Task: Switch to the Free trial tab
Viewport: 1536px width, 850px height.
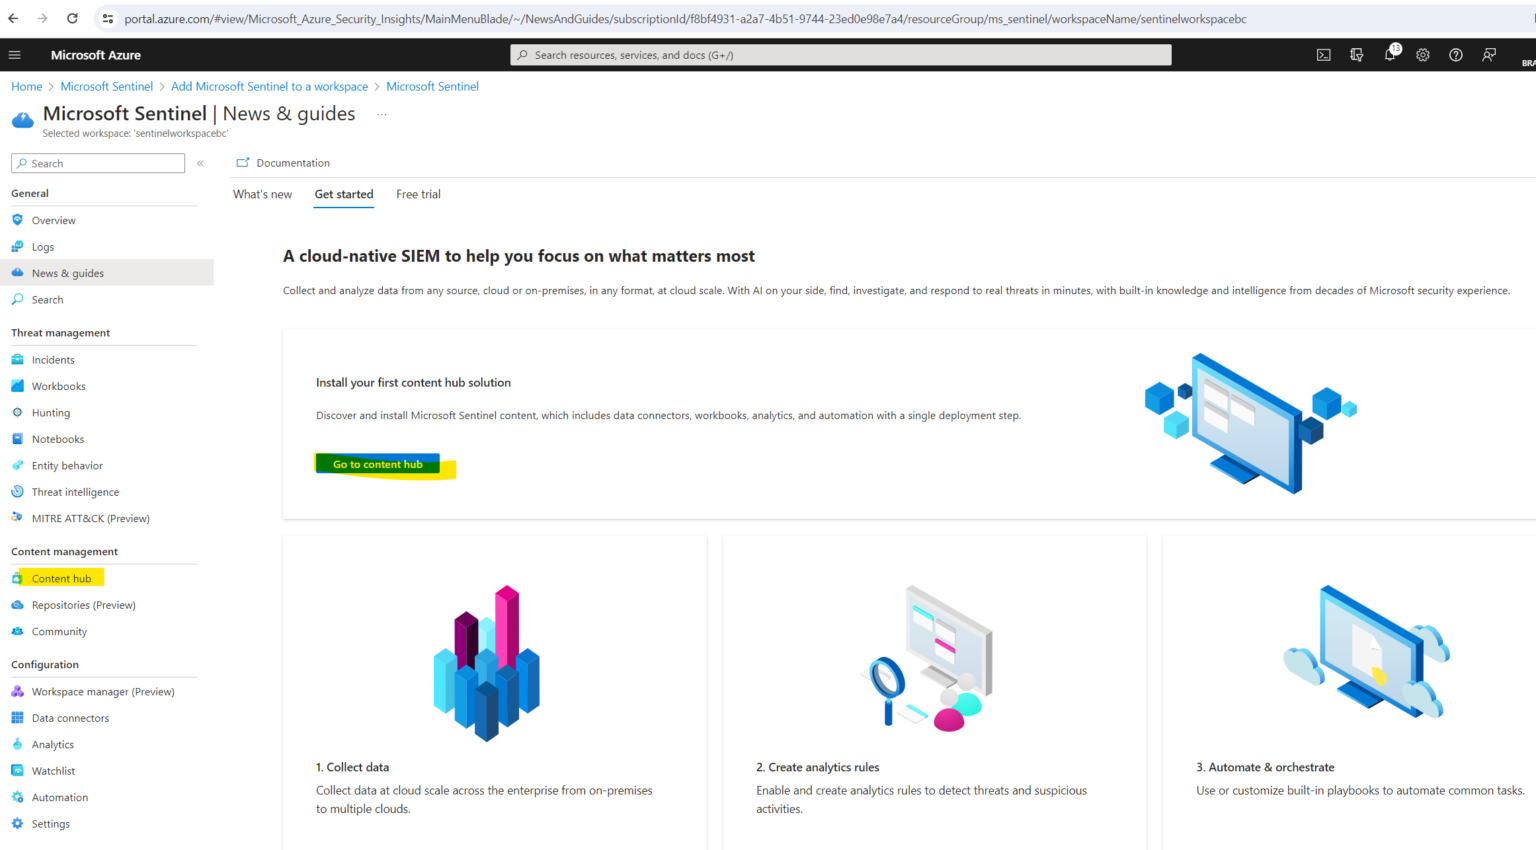Action: (418, 194)
